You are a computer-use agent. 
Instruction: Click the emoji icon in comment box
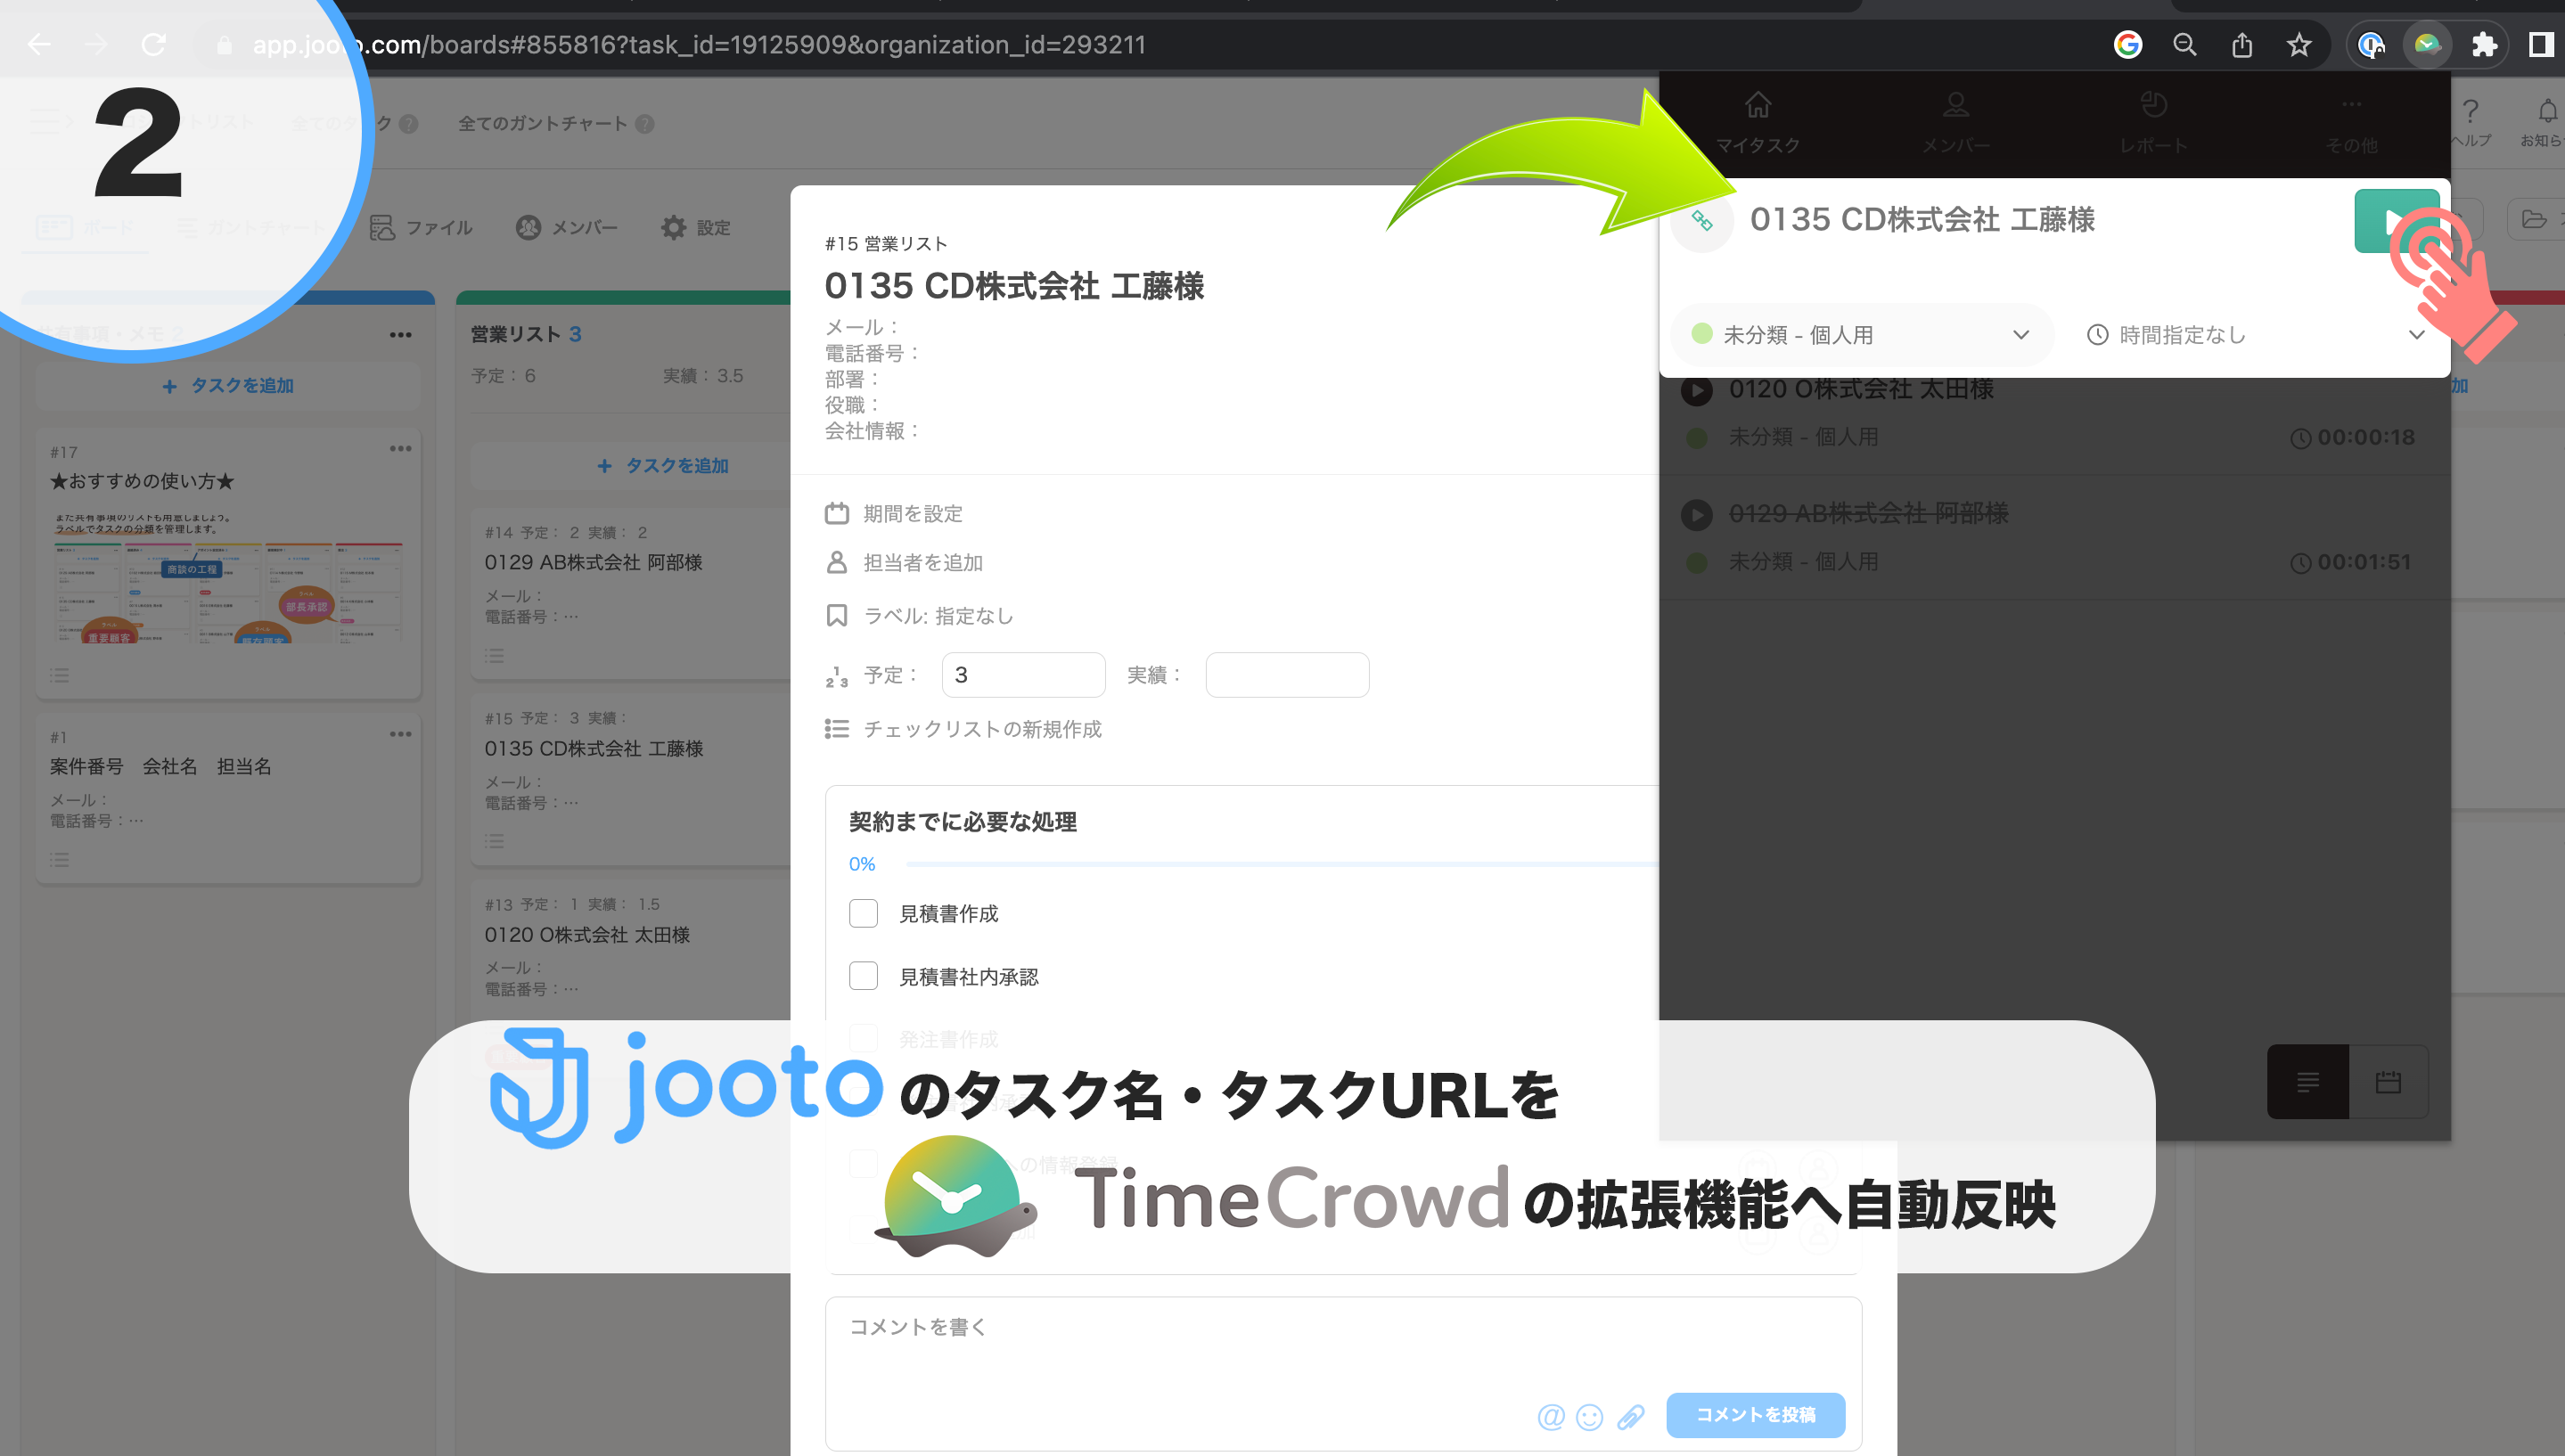[x=1589, y=1416]
